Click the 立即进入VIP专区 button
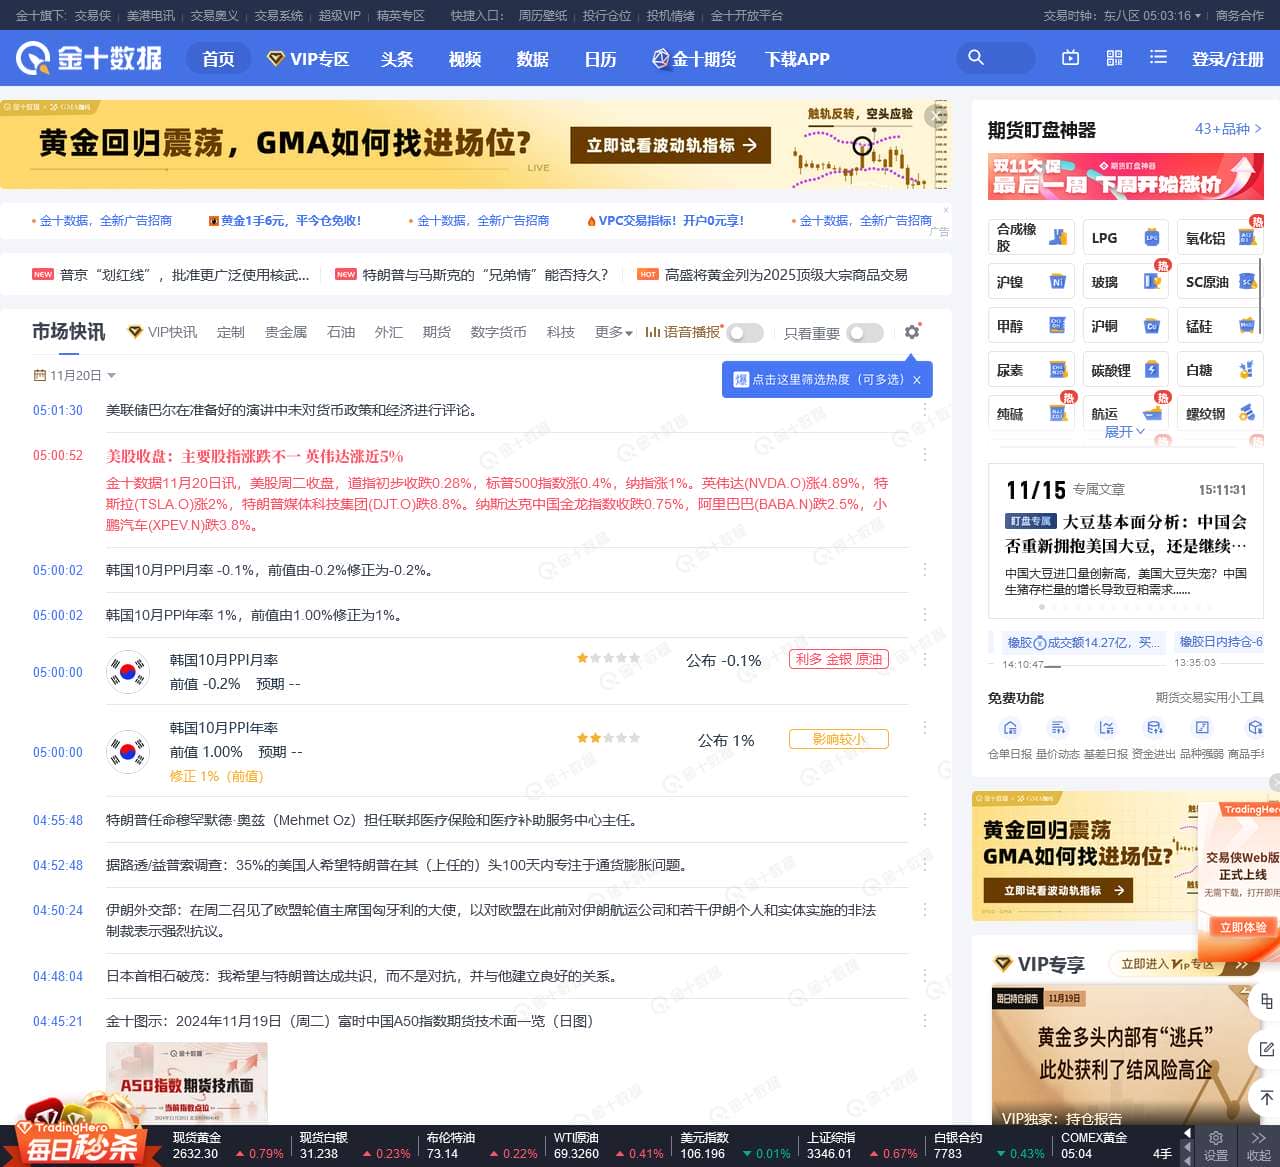 1184,964
